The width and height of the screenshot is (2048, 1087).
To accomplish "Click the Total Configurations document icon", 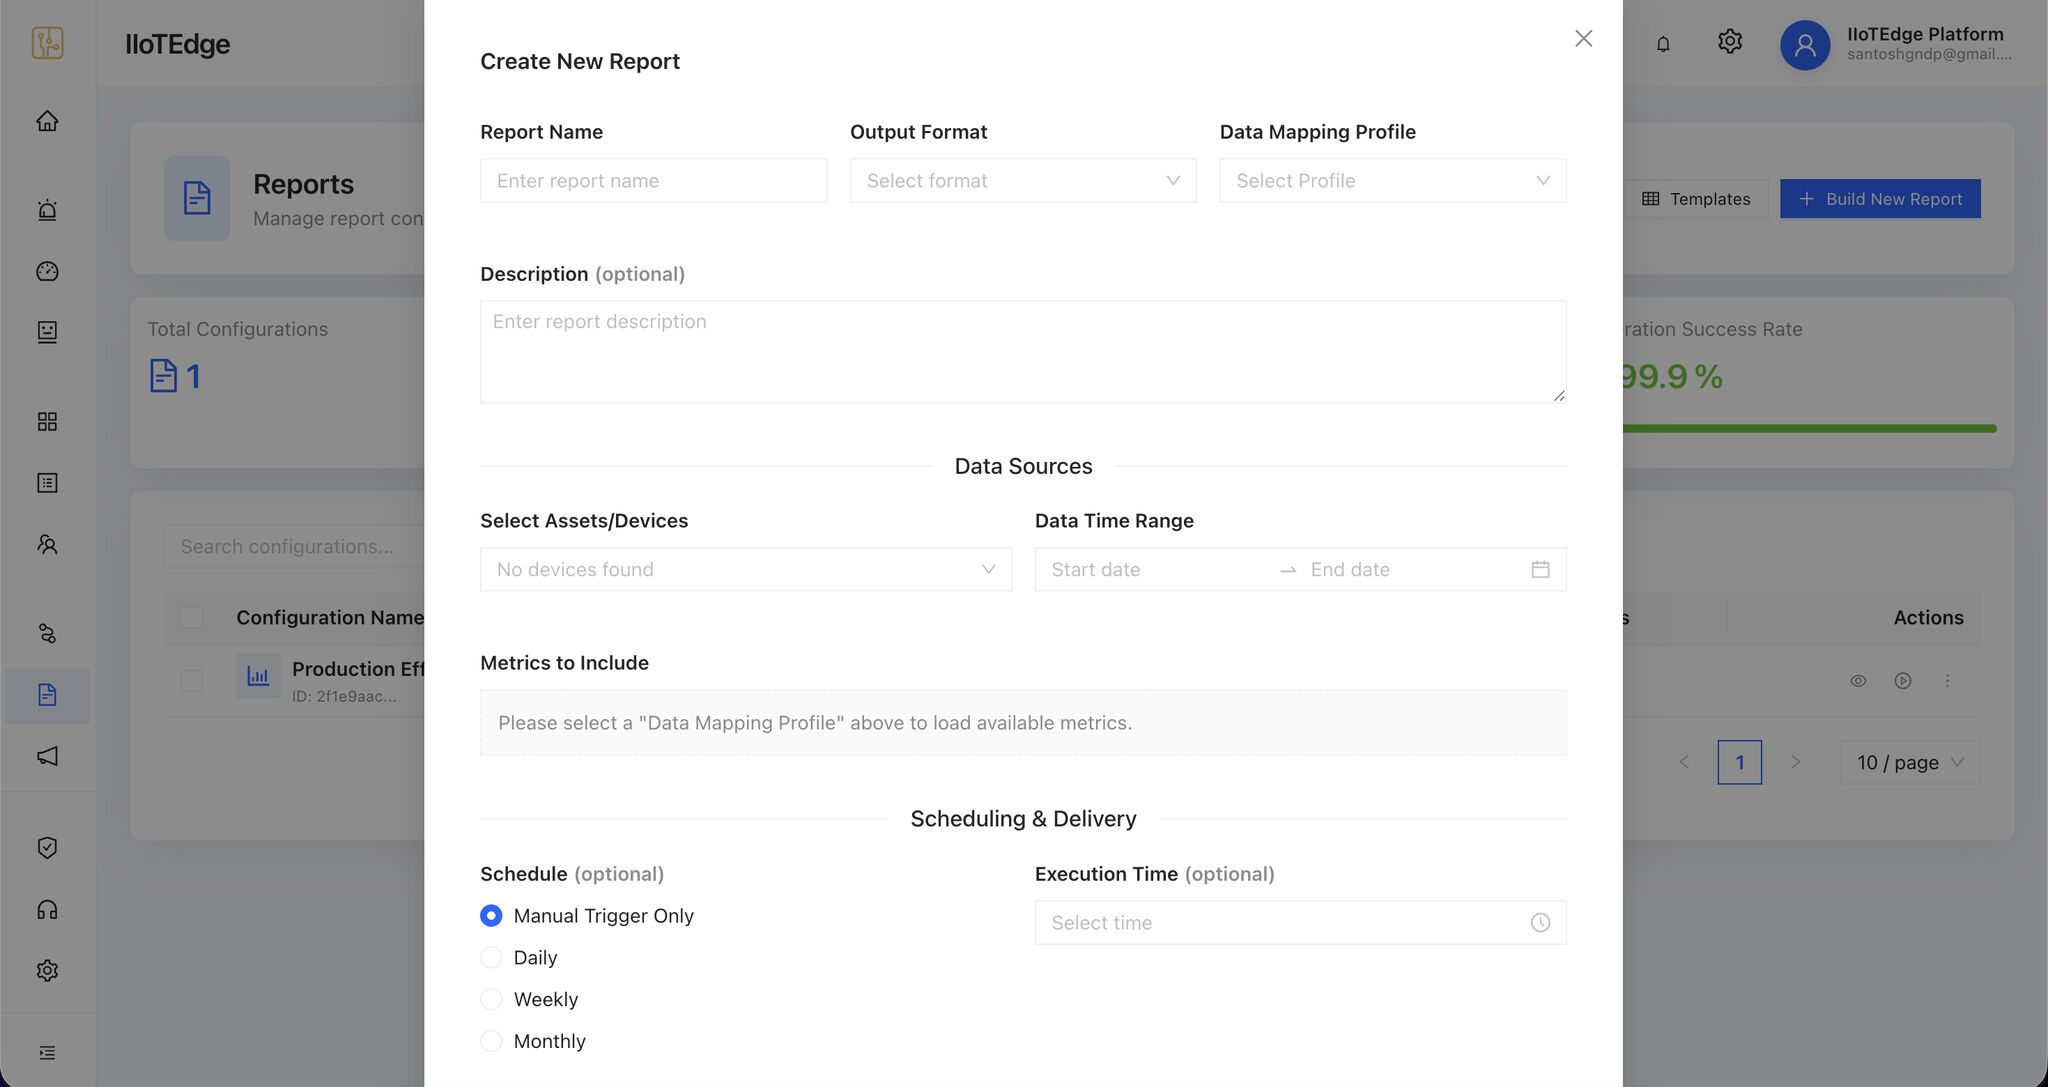I will coord(163,376).
